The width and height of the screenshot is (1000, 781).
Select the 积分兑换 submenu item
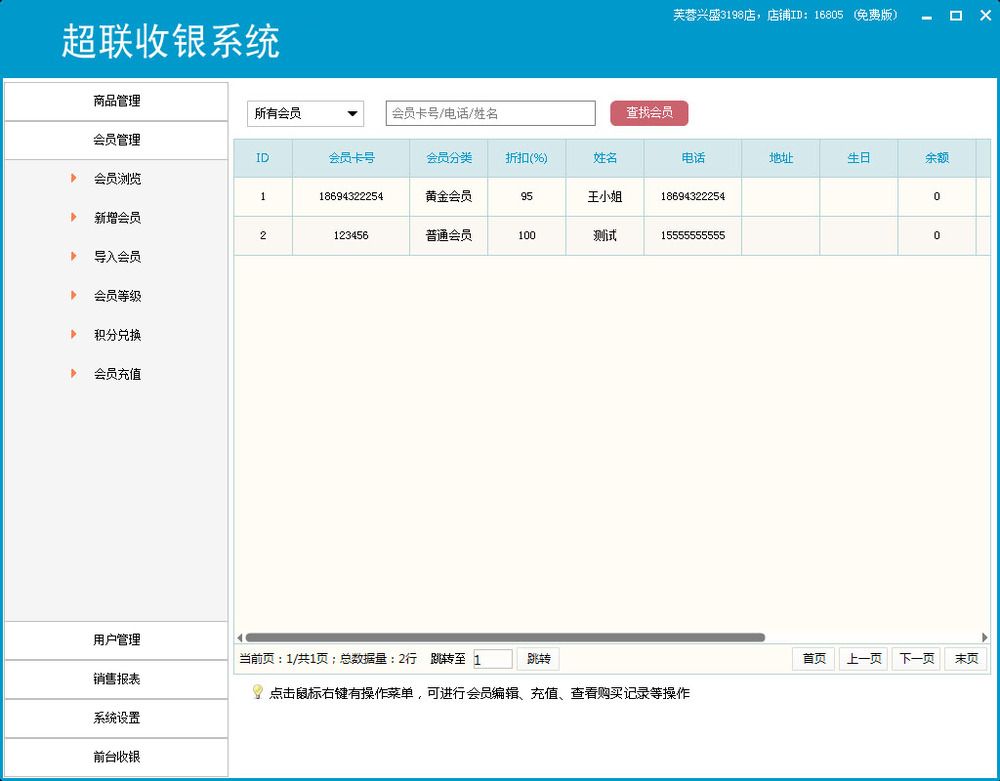click(x=117, y=335)
